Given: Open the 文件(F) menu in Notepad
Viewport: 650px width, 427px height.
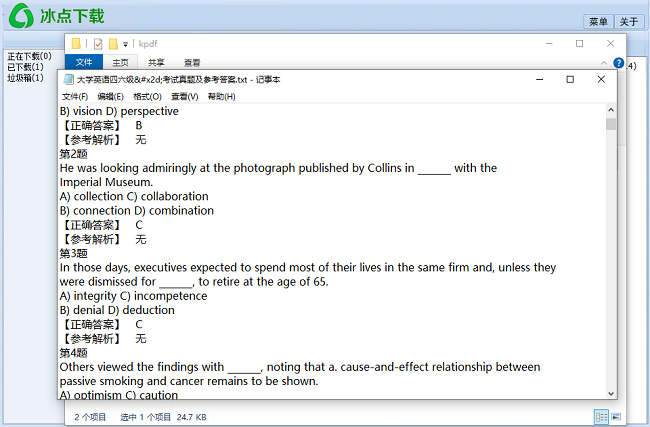Looking at the screenshot, I should click(x=75, y=96).
